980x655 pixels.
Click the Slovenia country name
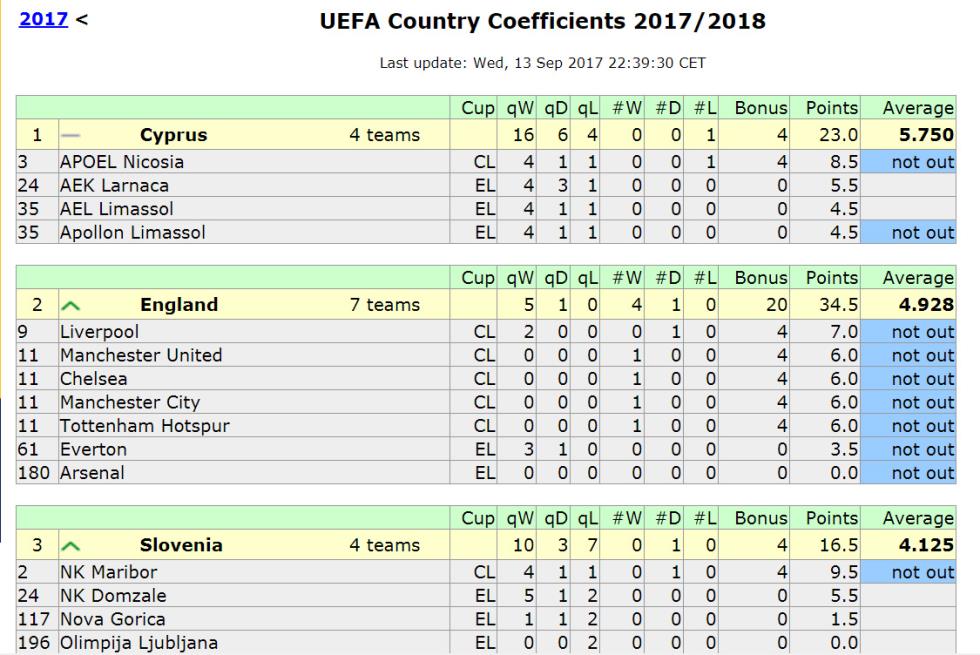pyautogui.click(x=181, y=545)
